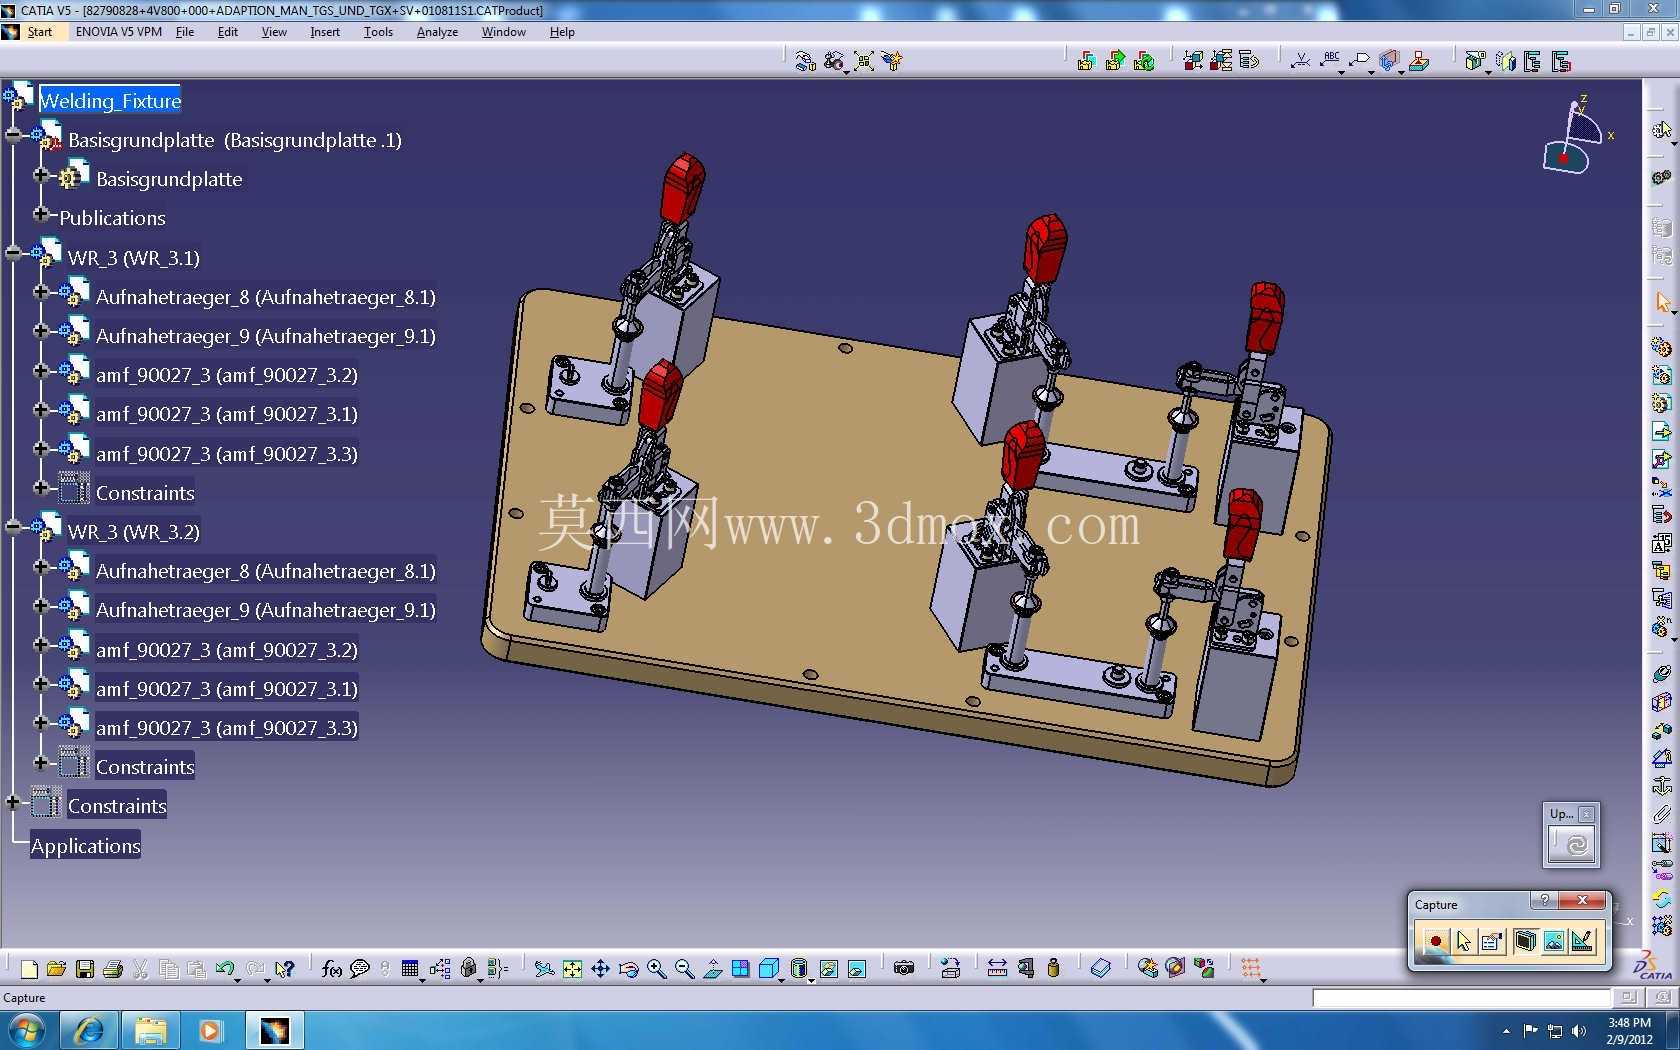Select the Rotate view tool
Screen dimensions: 1680x1050
(628, 968)
